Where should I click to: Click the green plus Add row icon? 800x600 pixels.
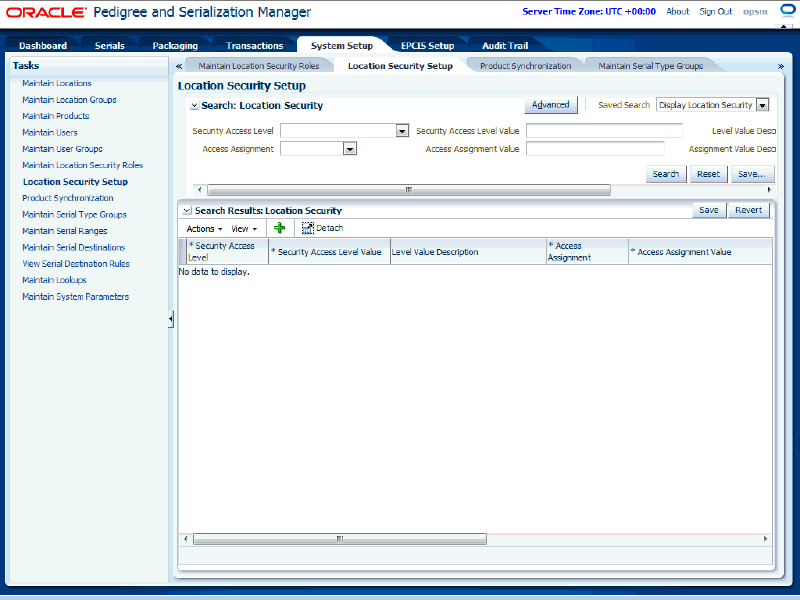pyautogui.click(x=279, y=228)
